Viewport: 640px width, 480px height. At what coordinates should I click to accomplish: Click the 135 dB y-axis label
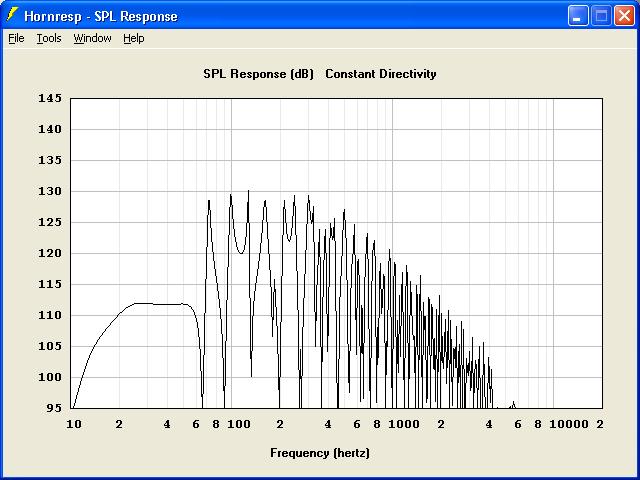click(x=50, y=160)
